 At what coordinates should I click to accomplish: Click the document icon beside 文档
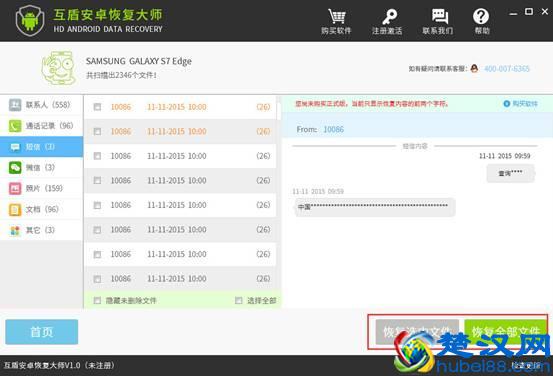tap(15, 210)
